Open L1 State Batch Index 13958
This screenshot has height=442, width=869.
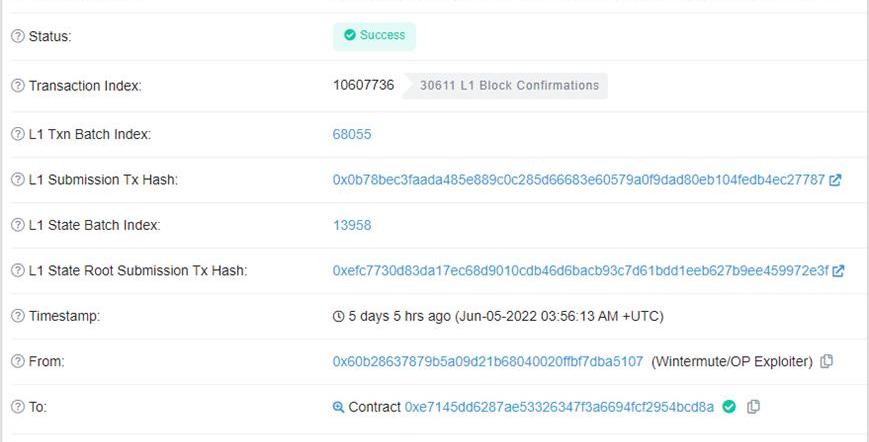352,225
